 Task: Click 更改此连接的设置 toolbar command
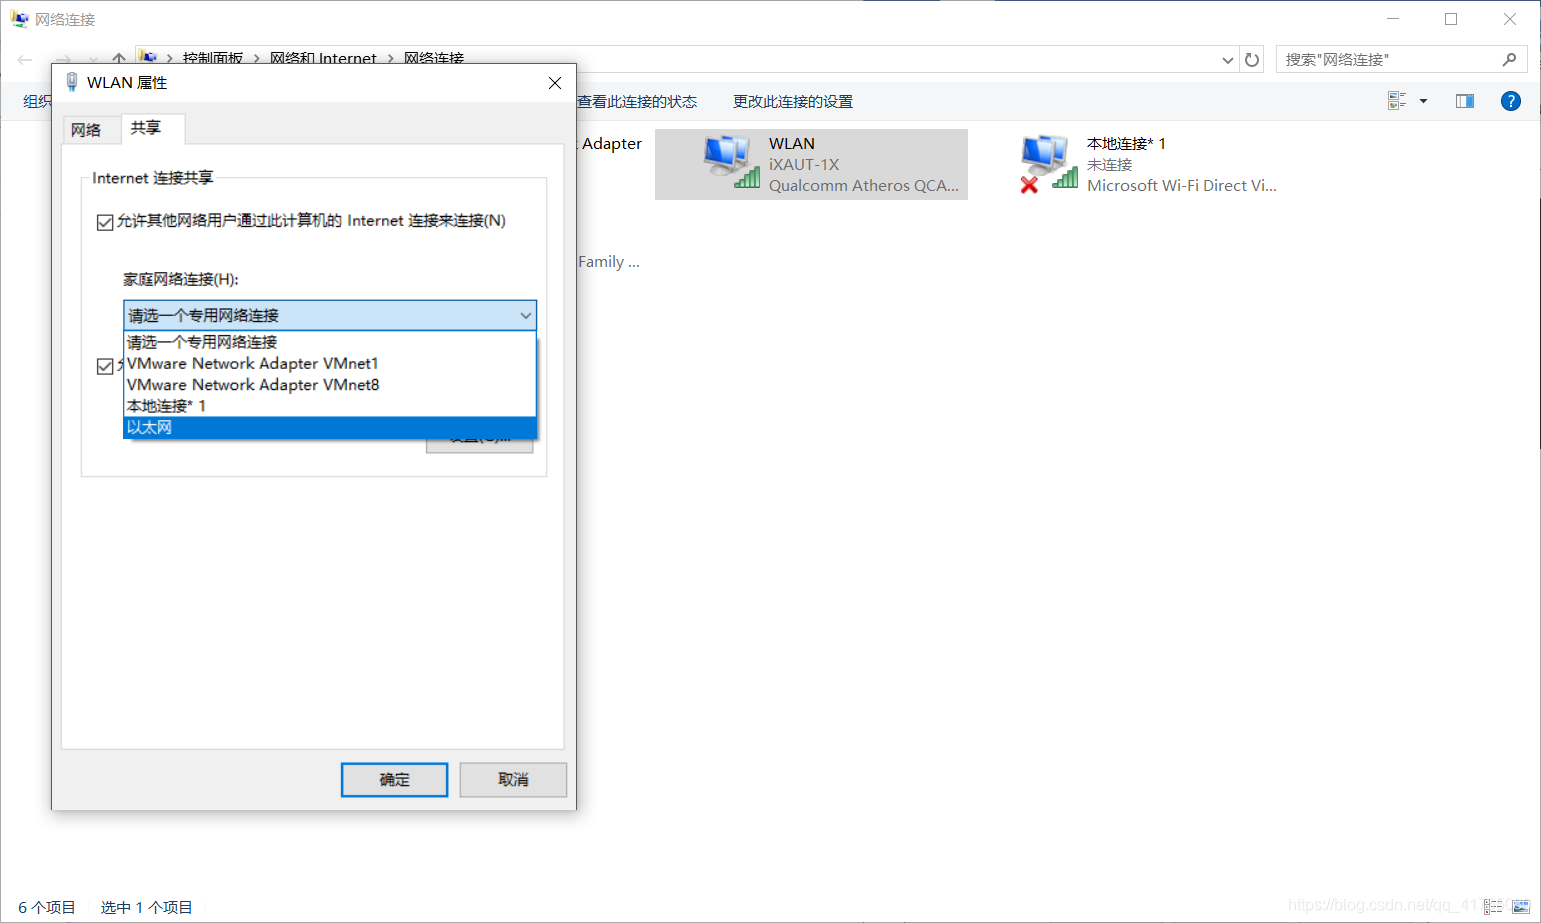point(793,102)
